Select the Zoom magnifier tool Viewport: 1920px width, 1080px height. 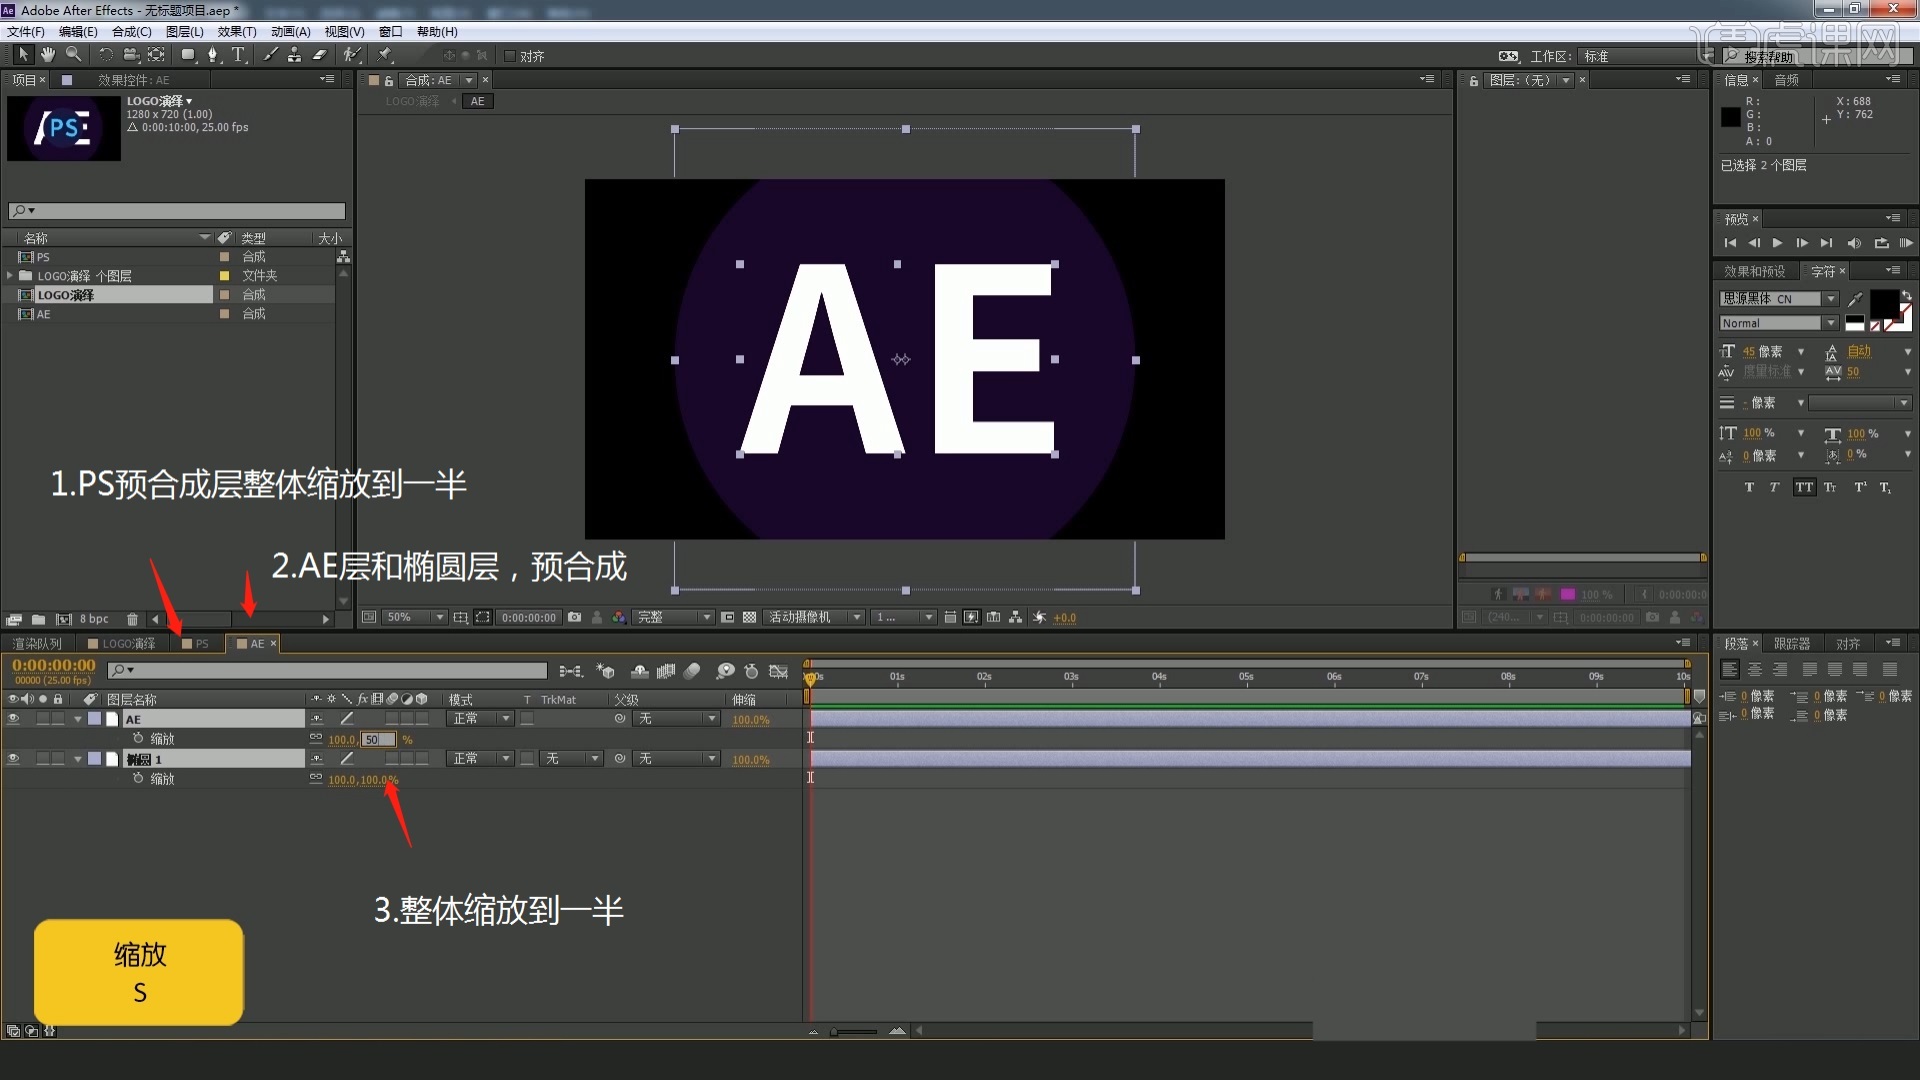(x=73, y=55)
